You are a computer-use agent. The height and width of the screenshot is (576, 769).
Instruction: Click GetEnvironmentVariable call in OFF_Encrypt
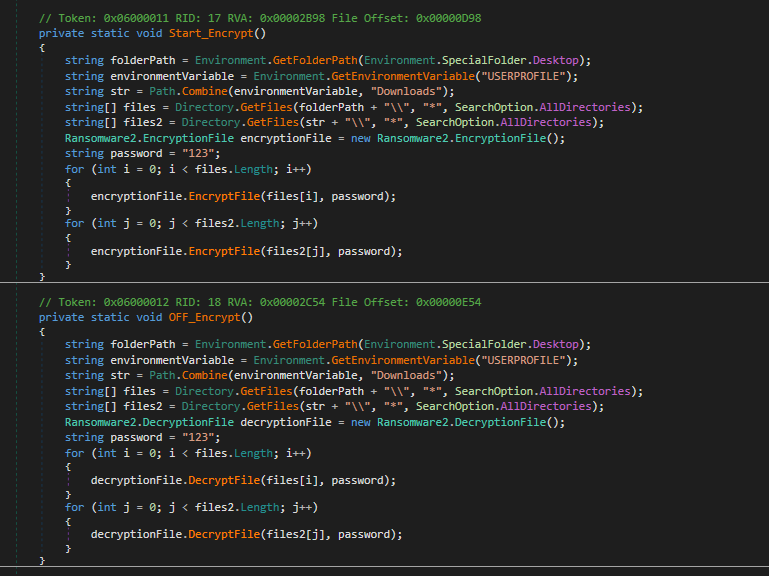(x=403, y=360)
